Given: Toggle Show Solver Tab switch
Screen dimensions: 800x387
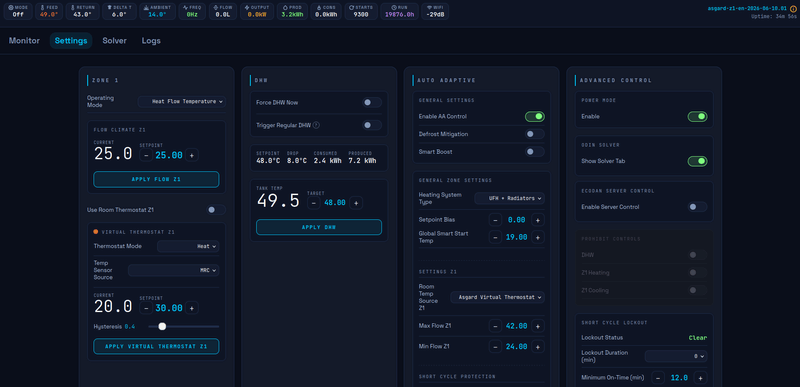Looking at the screenshot, I should point(697,161).
